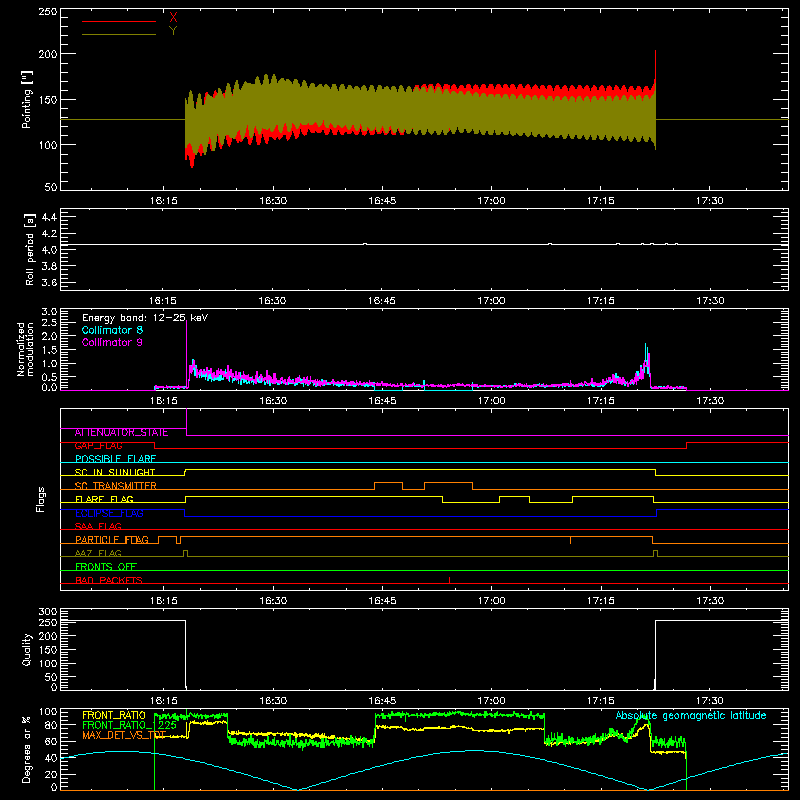Viewport: 800px width, 800px height.
Task: Click the 17:00 tick under the Pointing plot
Action: (491, 201)
